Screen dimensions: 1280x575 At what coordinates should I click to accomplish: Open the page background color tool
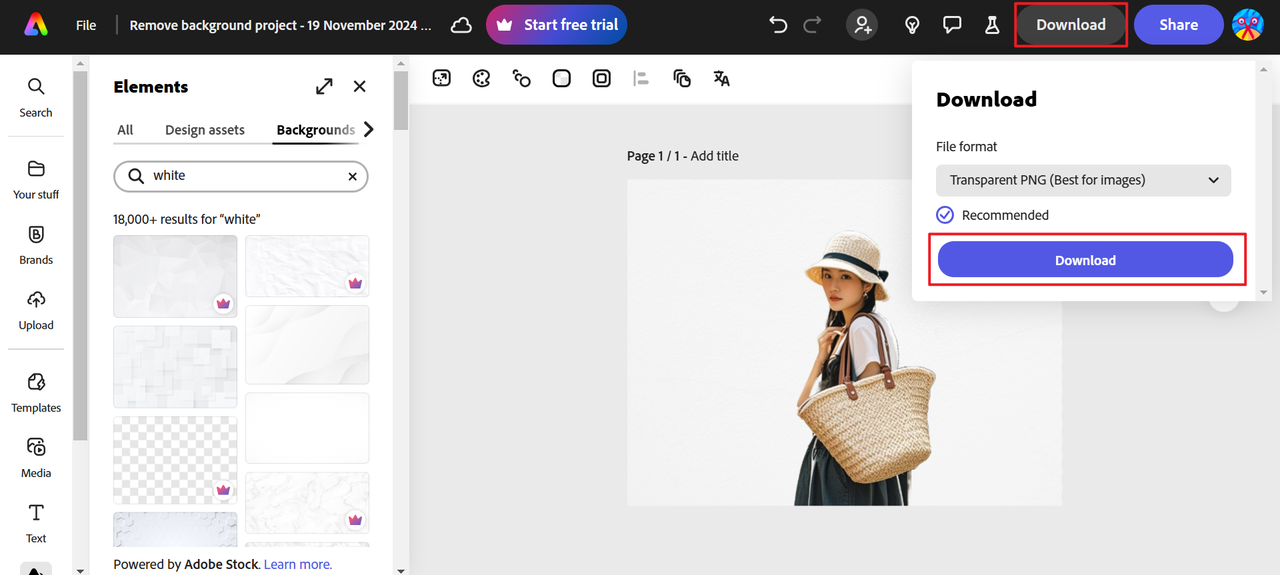click(x=561, y=78)
